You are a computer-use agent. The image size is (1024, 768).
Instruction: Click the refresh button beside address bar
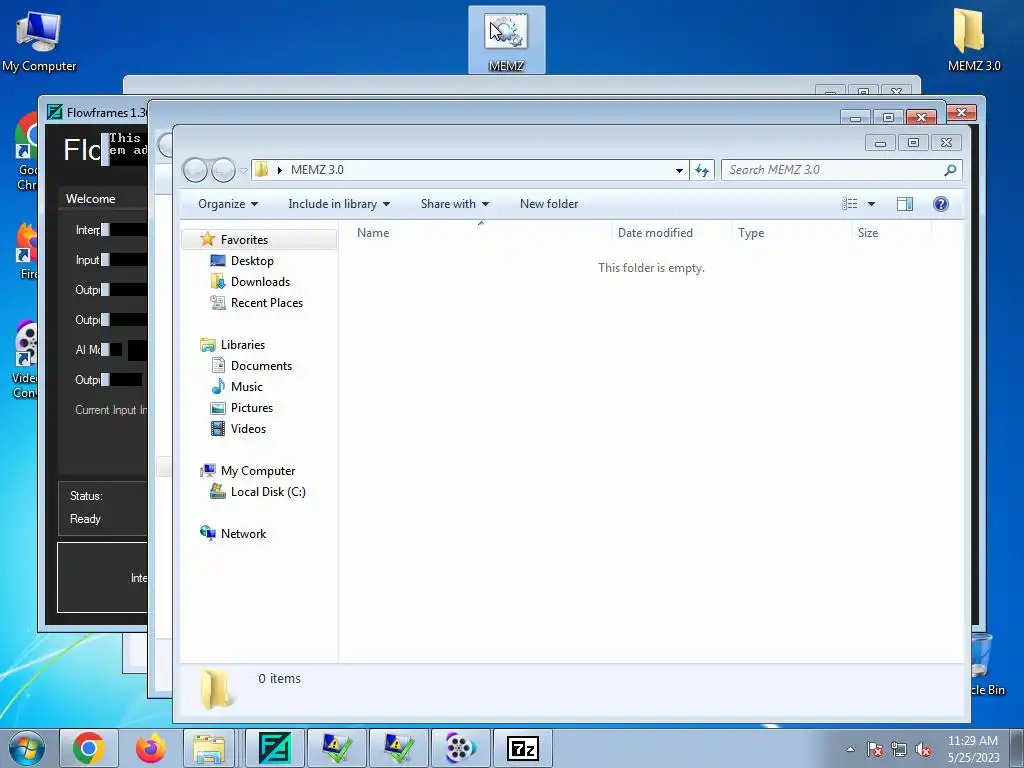(701, 170)
